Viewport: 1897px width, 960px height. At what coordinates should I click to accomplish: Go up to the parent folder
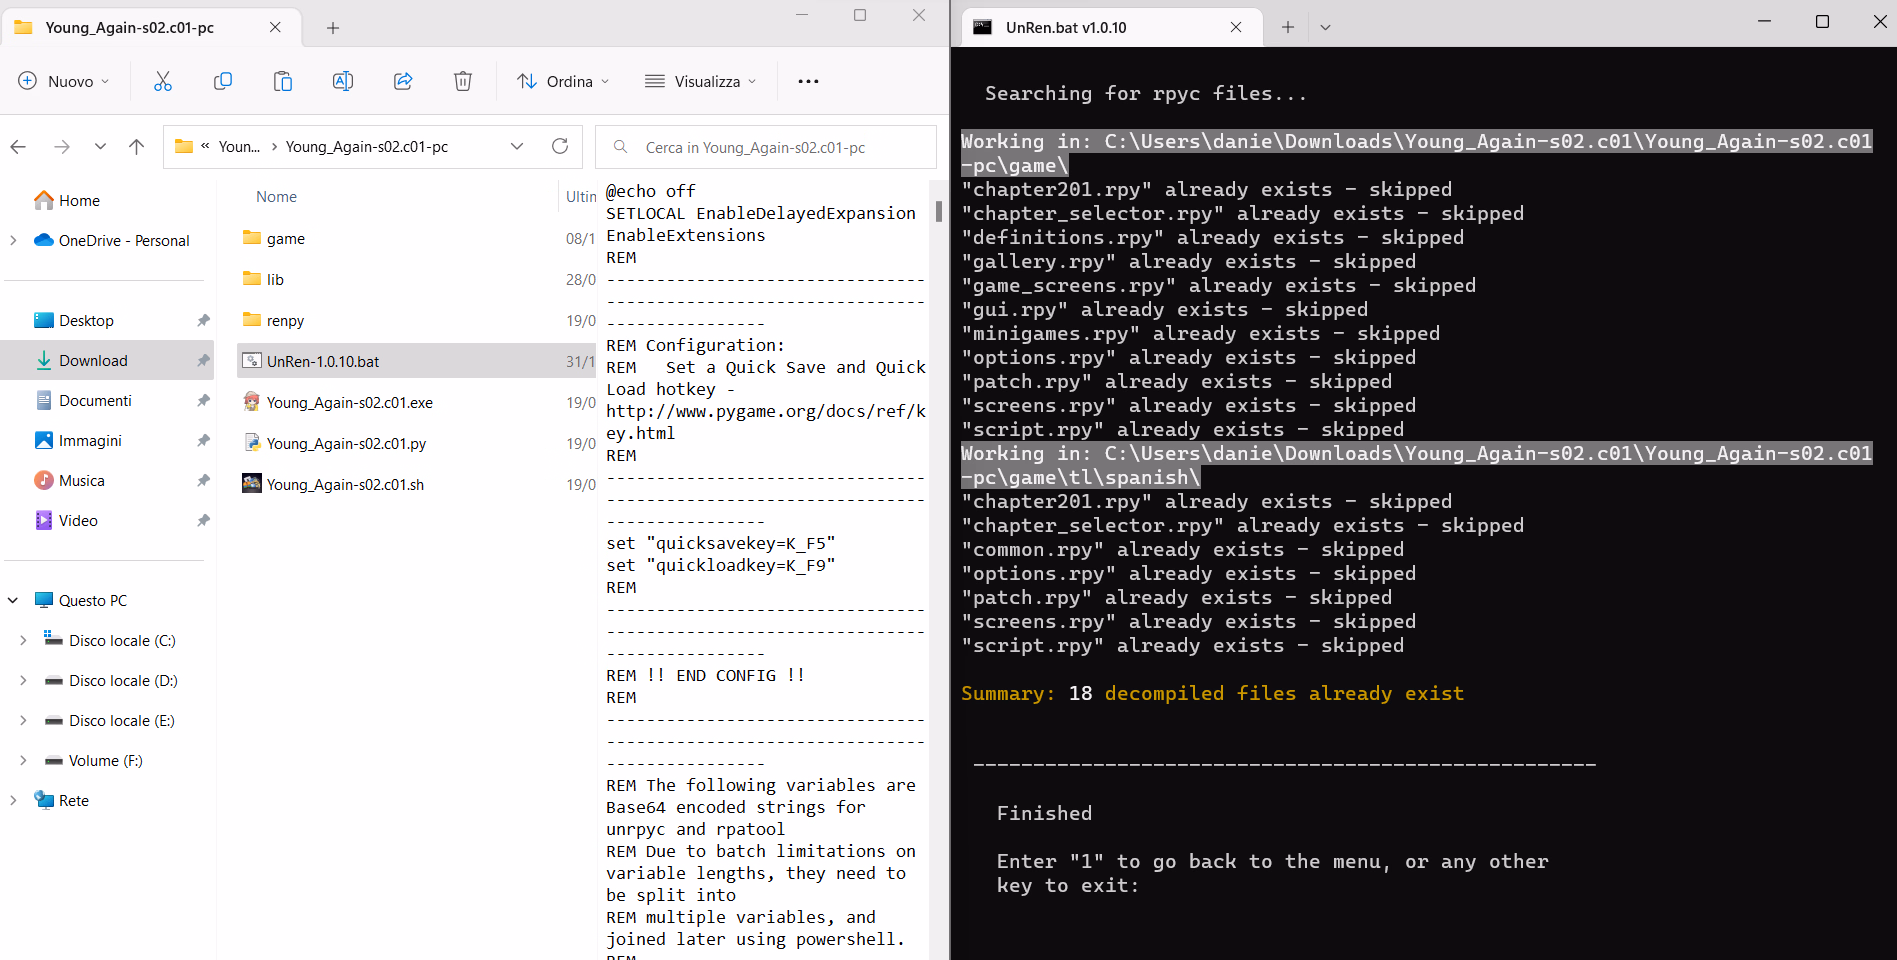click(x=137, y=146)
